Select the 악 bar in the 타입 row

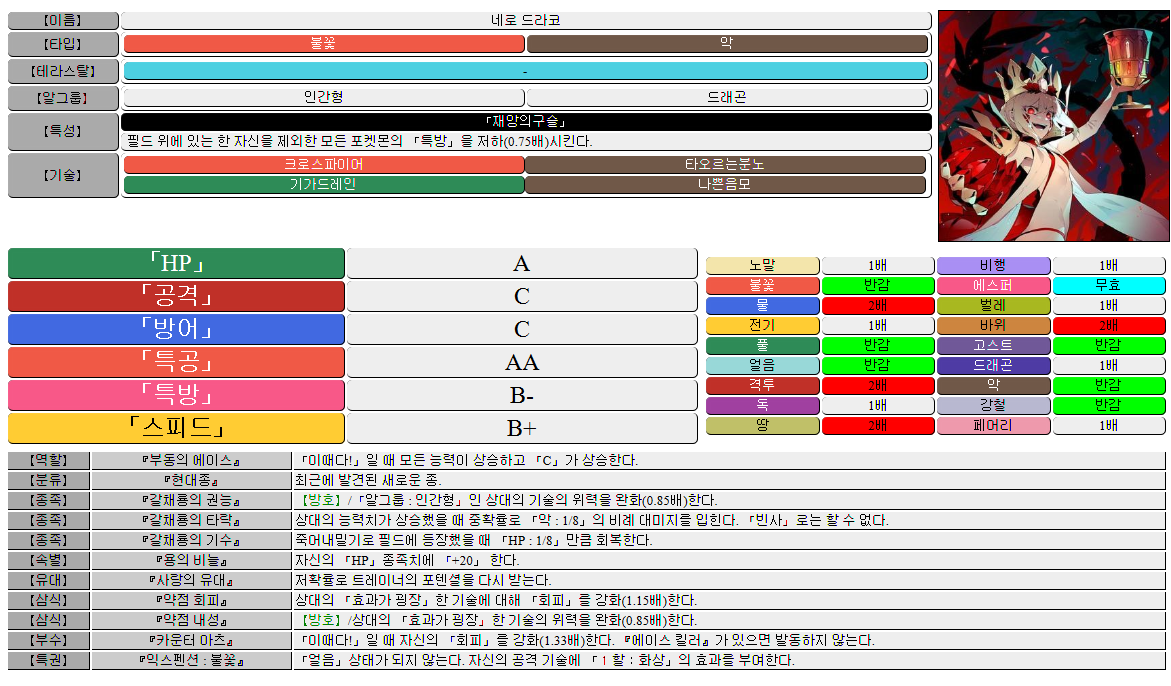[727, 44]
